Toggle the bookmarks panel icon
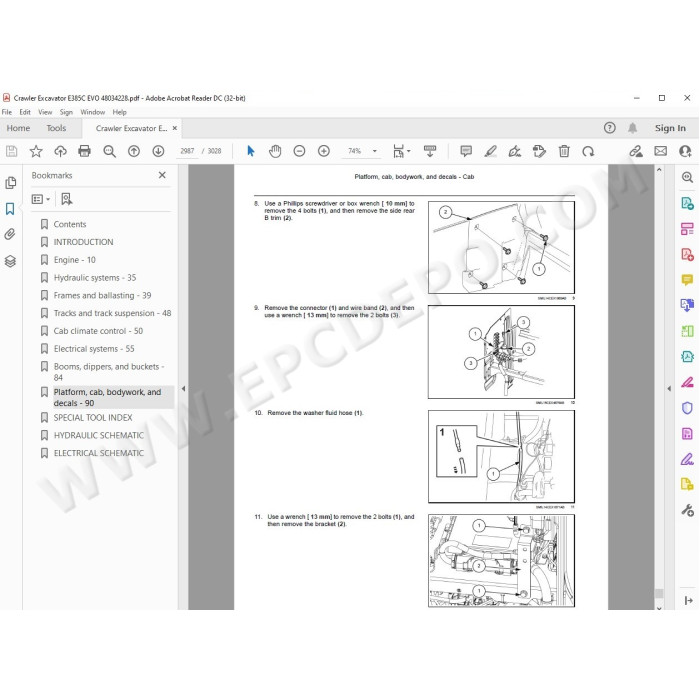Viewport: 700px width, 700px height. tap(10, 208)
